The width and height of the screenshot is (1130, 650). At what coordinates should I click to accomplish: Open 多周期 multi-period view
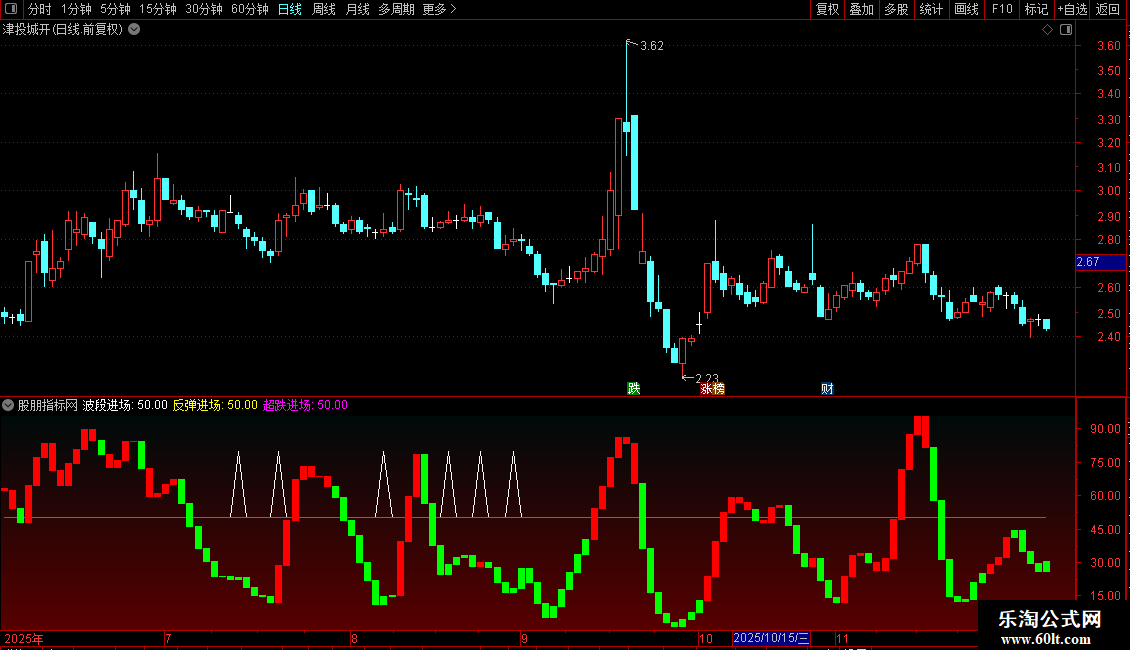click(396, 9)
